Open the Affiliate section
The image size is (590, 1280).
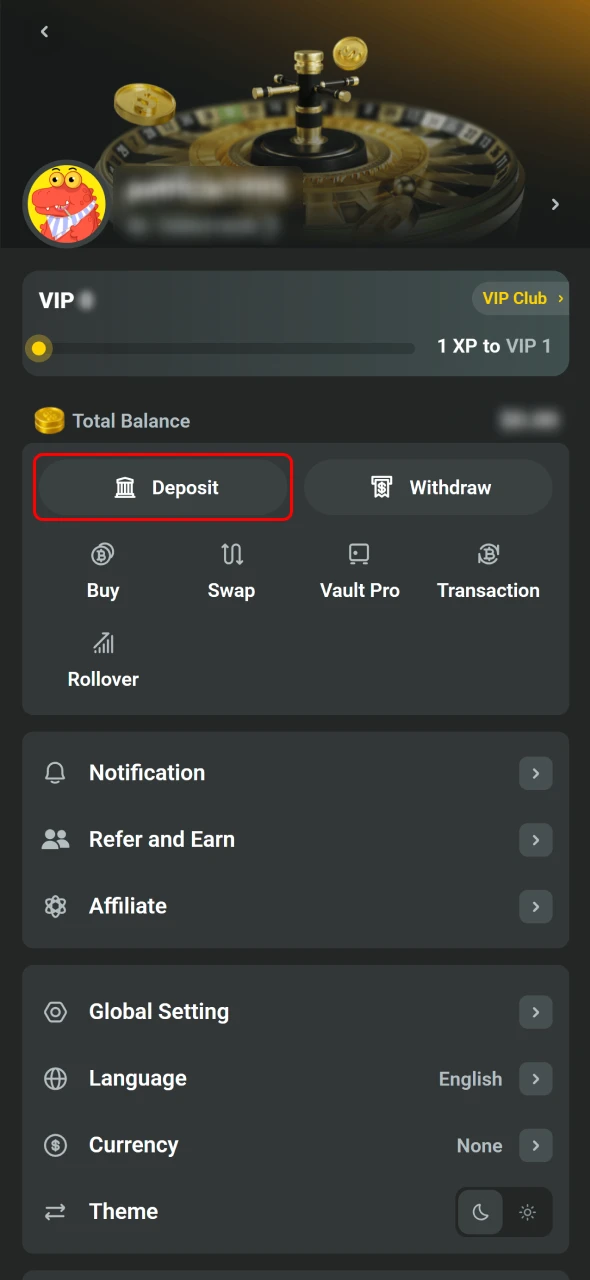tap(128, 906)
